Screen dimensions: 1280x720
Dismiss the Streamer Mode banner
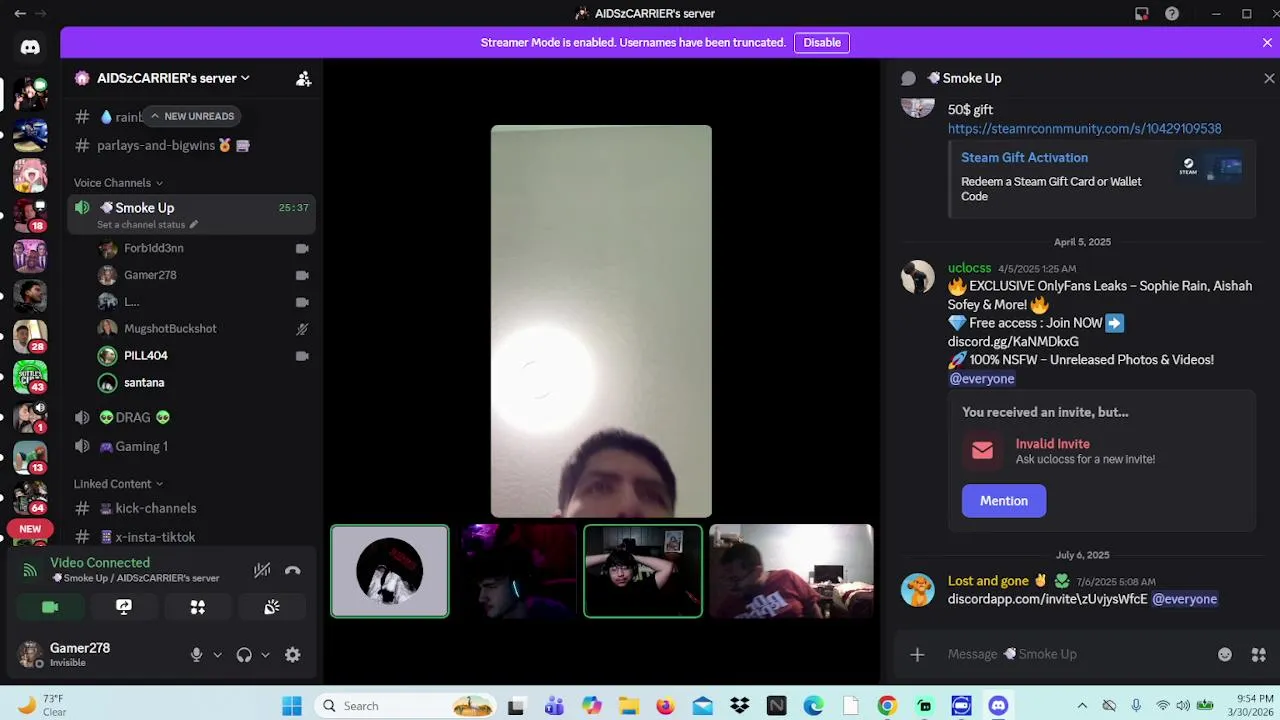click(x=1267, y=43)
